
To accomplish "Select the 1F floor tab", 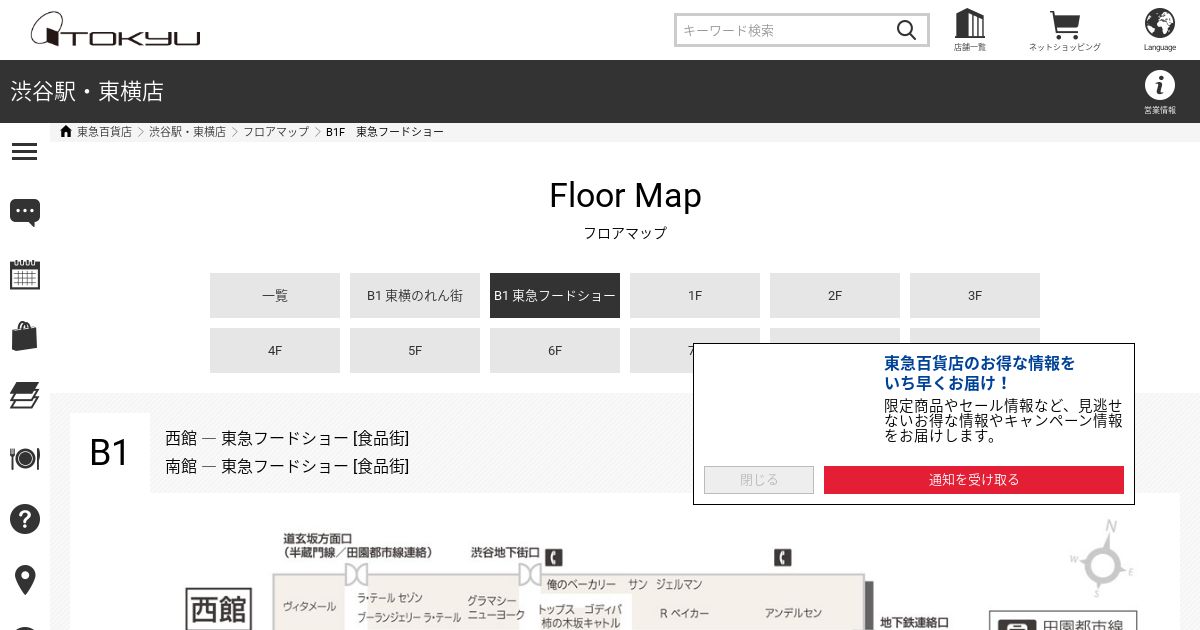I will click(695, 295).
